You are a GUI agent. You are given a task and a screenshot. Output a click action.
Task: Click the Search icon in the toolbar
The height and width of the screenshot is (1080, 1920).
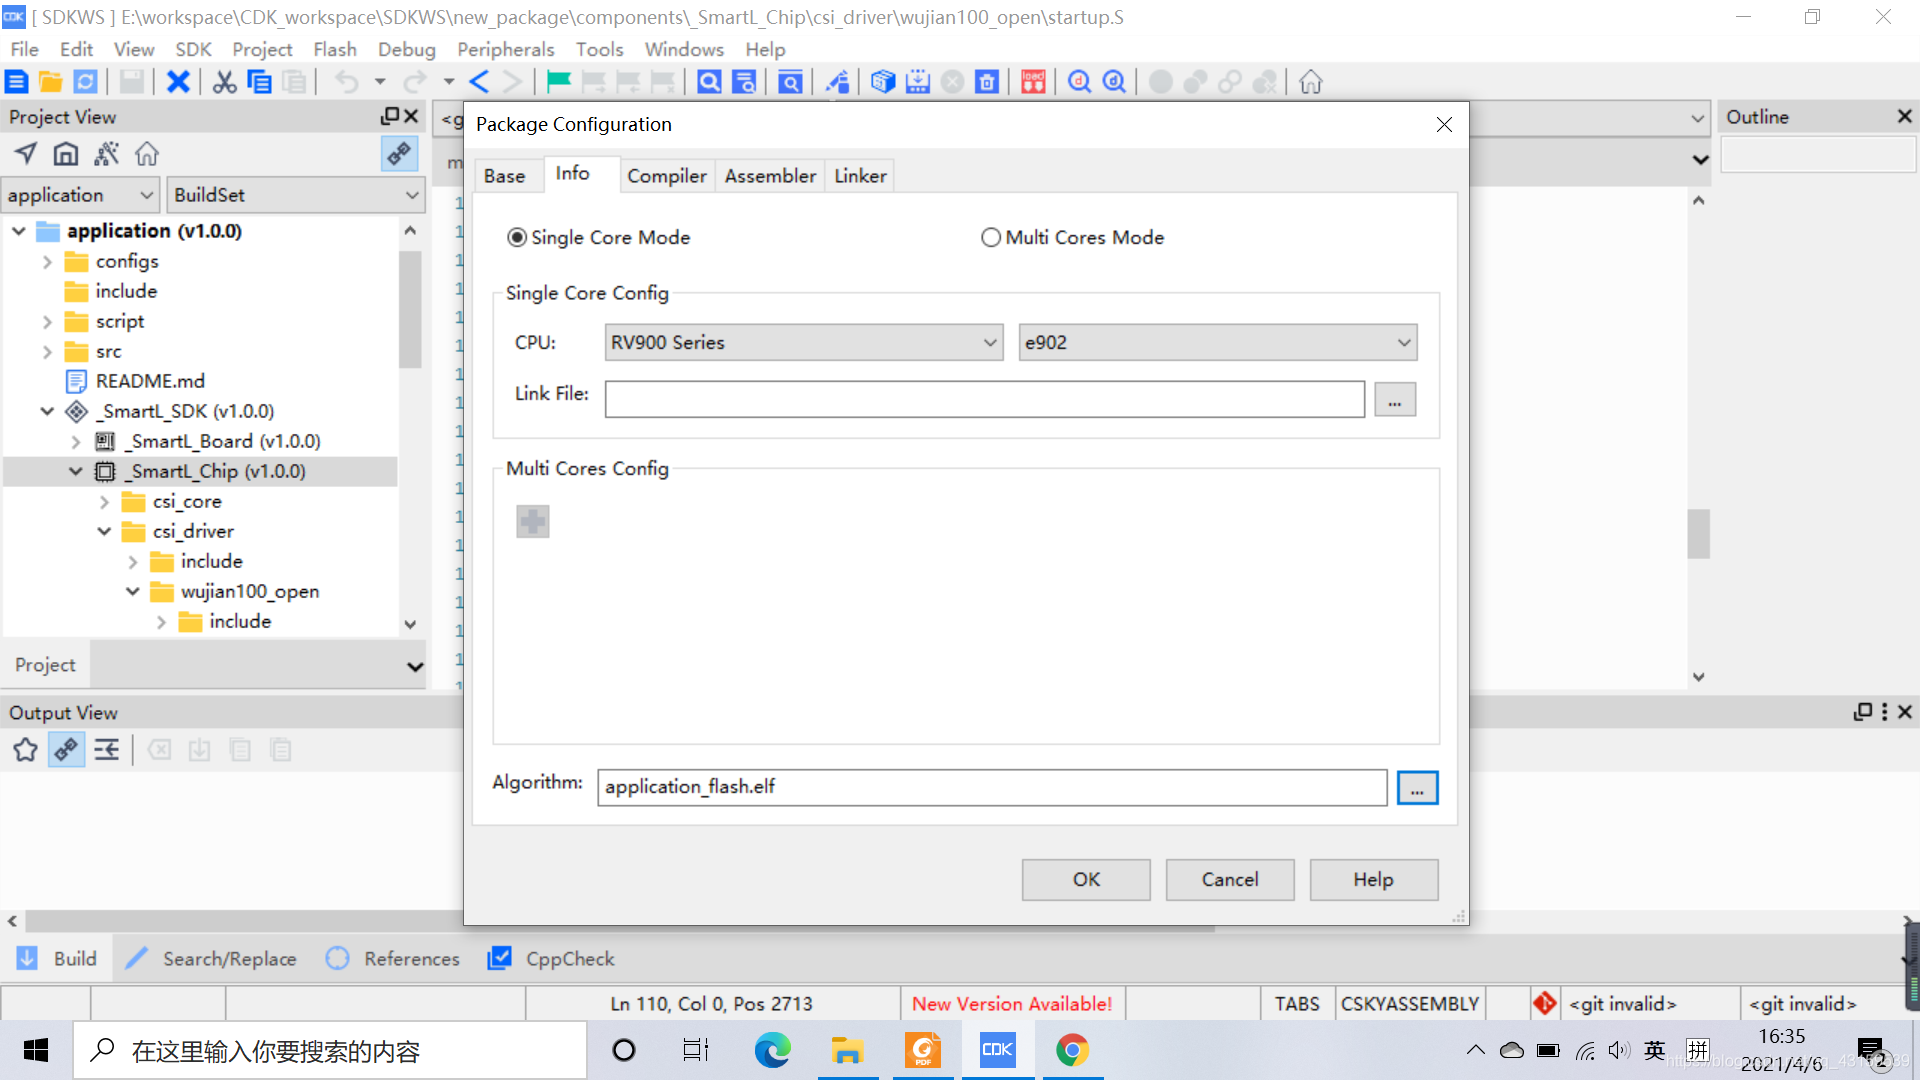tap(708, 82)
